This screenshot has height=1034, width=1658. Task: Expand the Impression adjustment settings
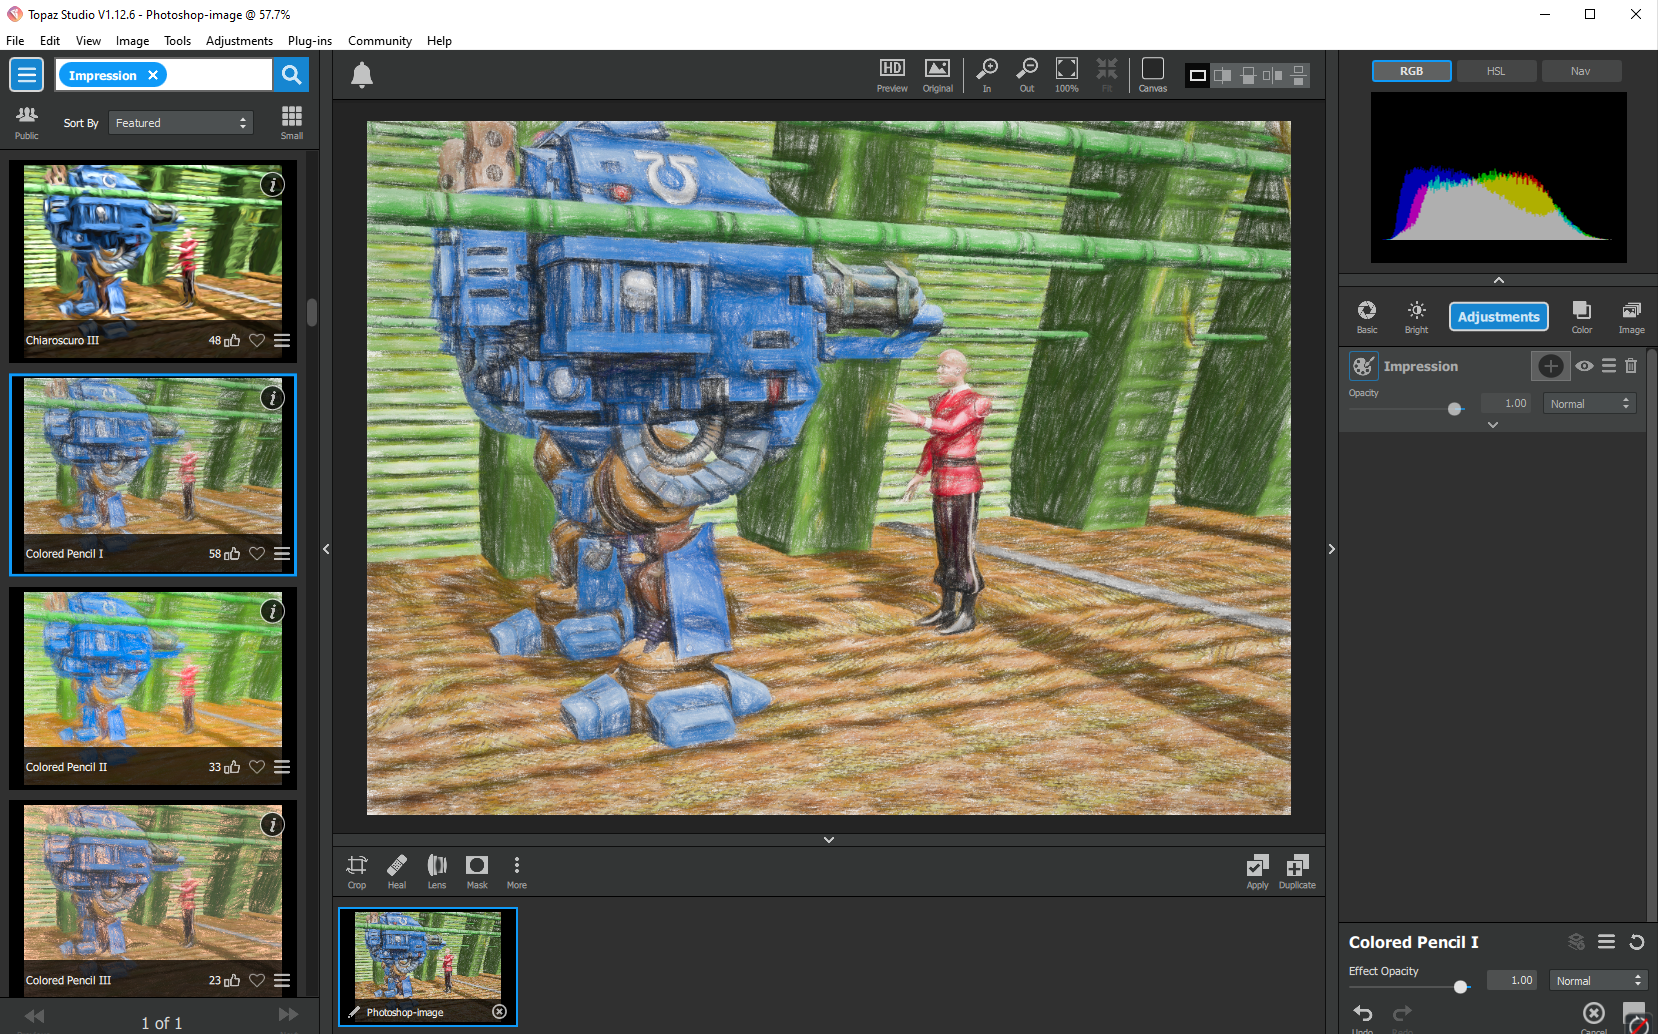click(1493, 425)
